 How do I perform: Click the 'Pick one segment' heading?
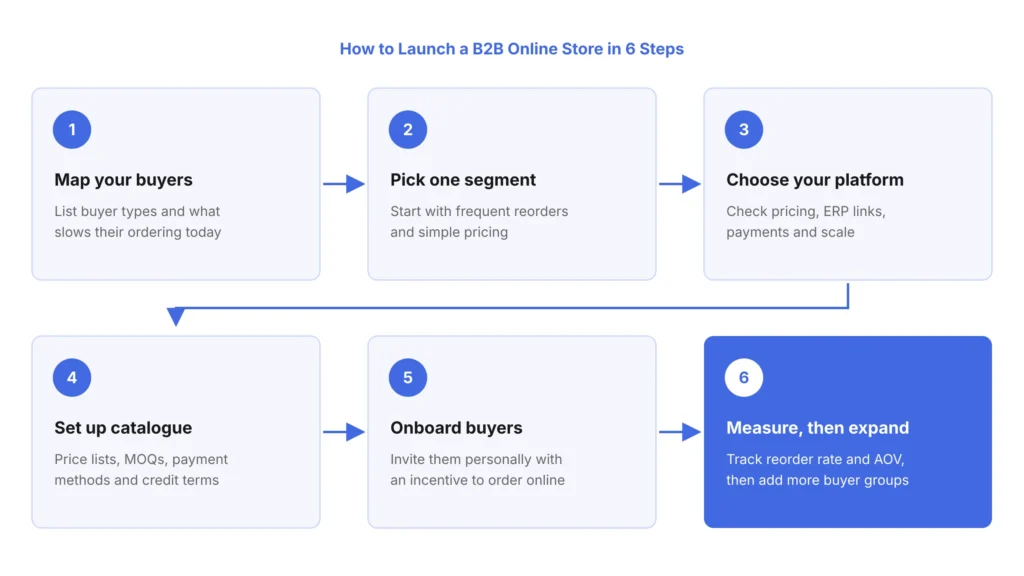463,180
